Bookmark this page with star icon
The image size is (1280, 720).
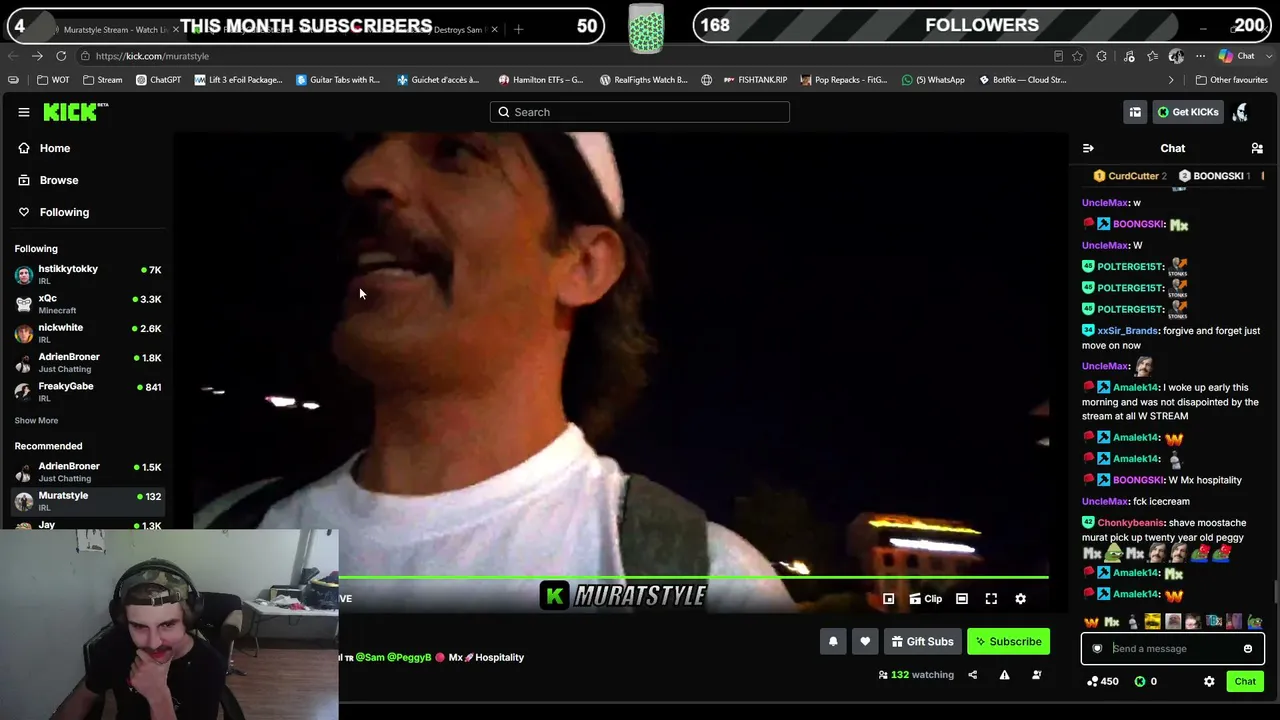coord(1077,56)
